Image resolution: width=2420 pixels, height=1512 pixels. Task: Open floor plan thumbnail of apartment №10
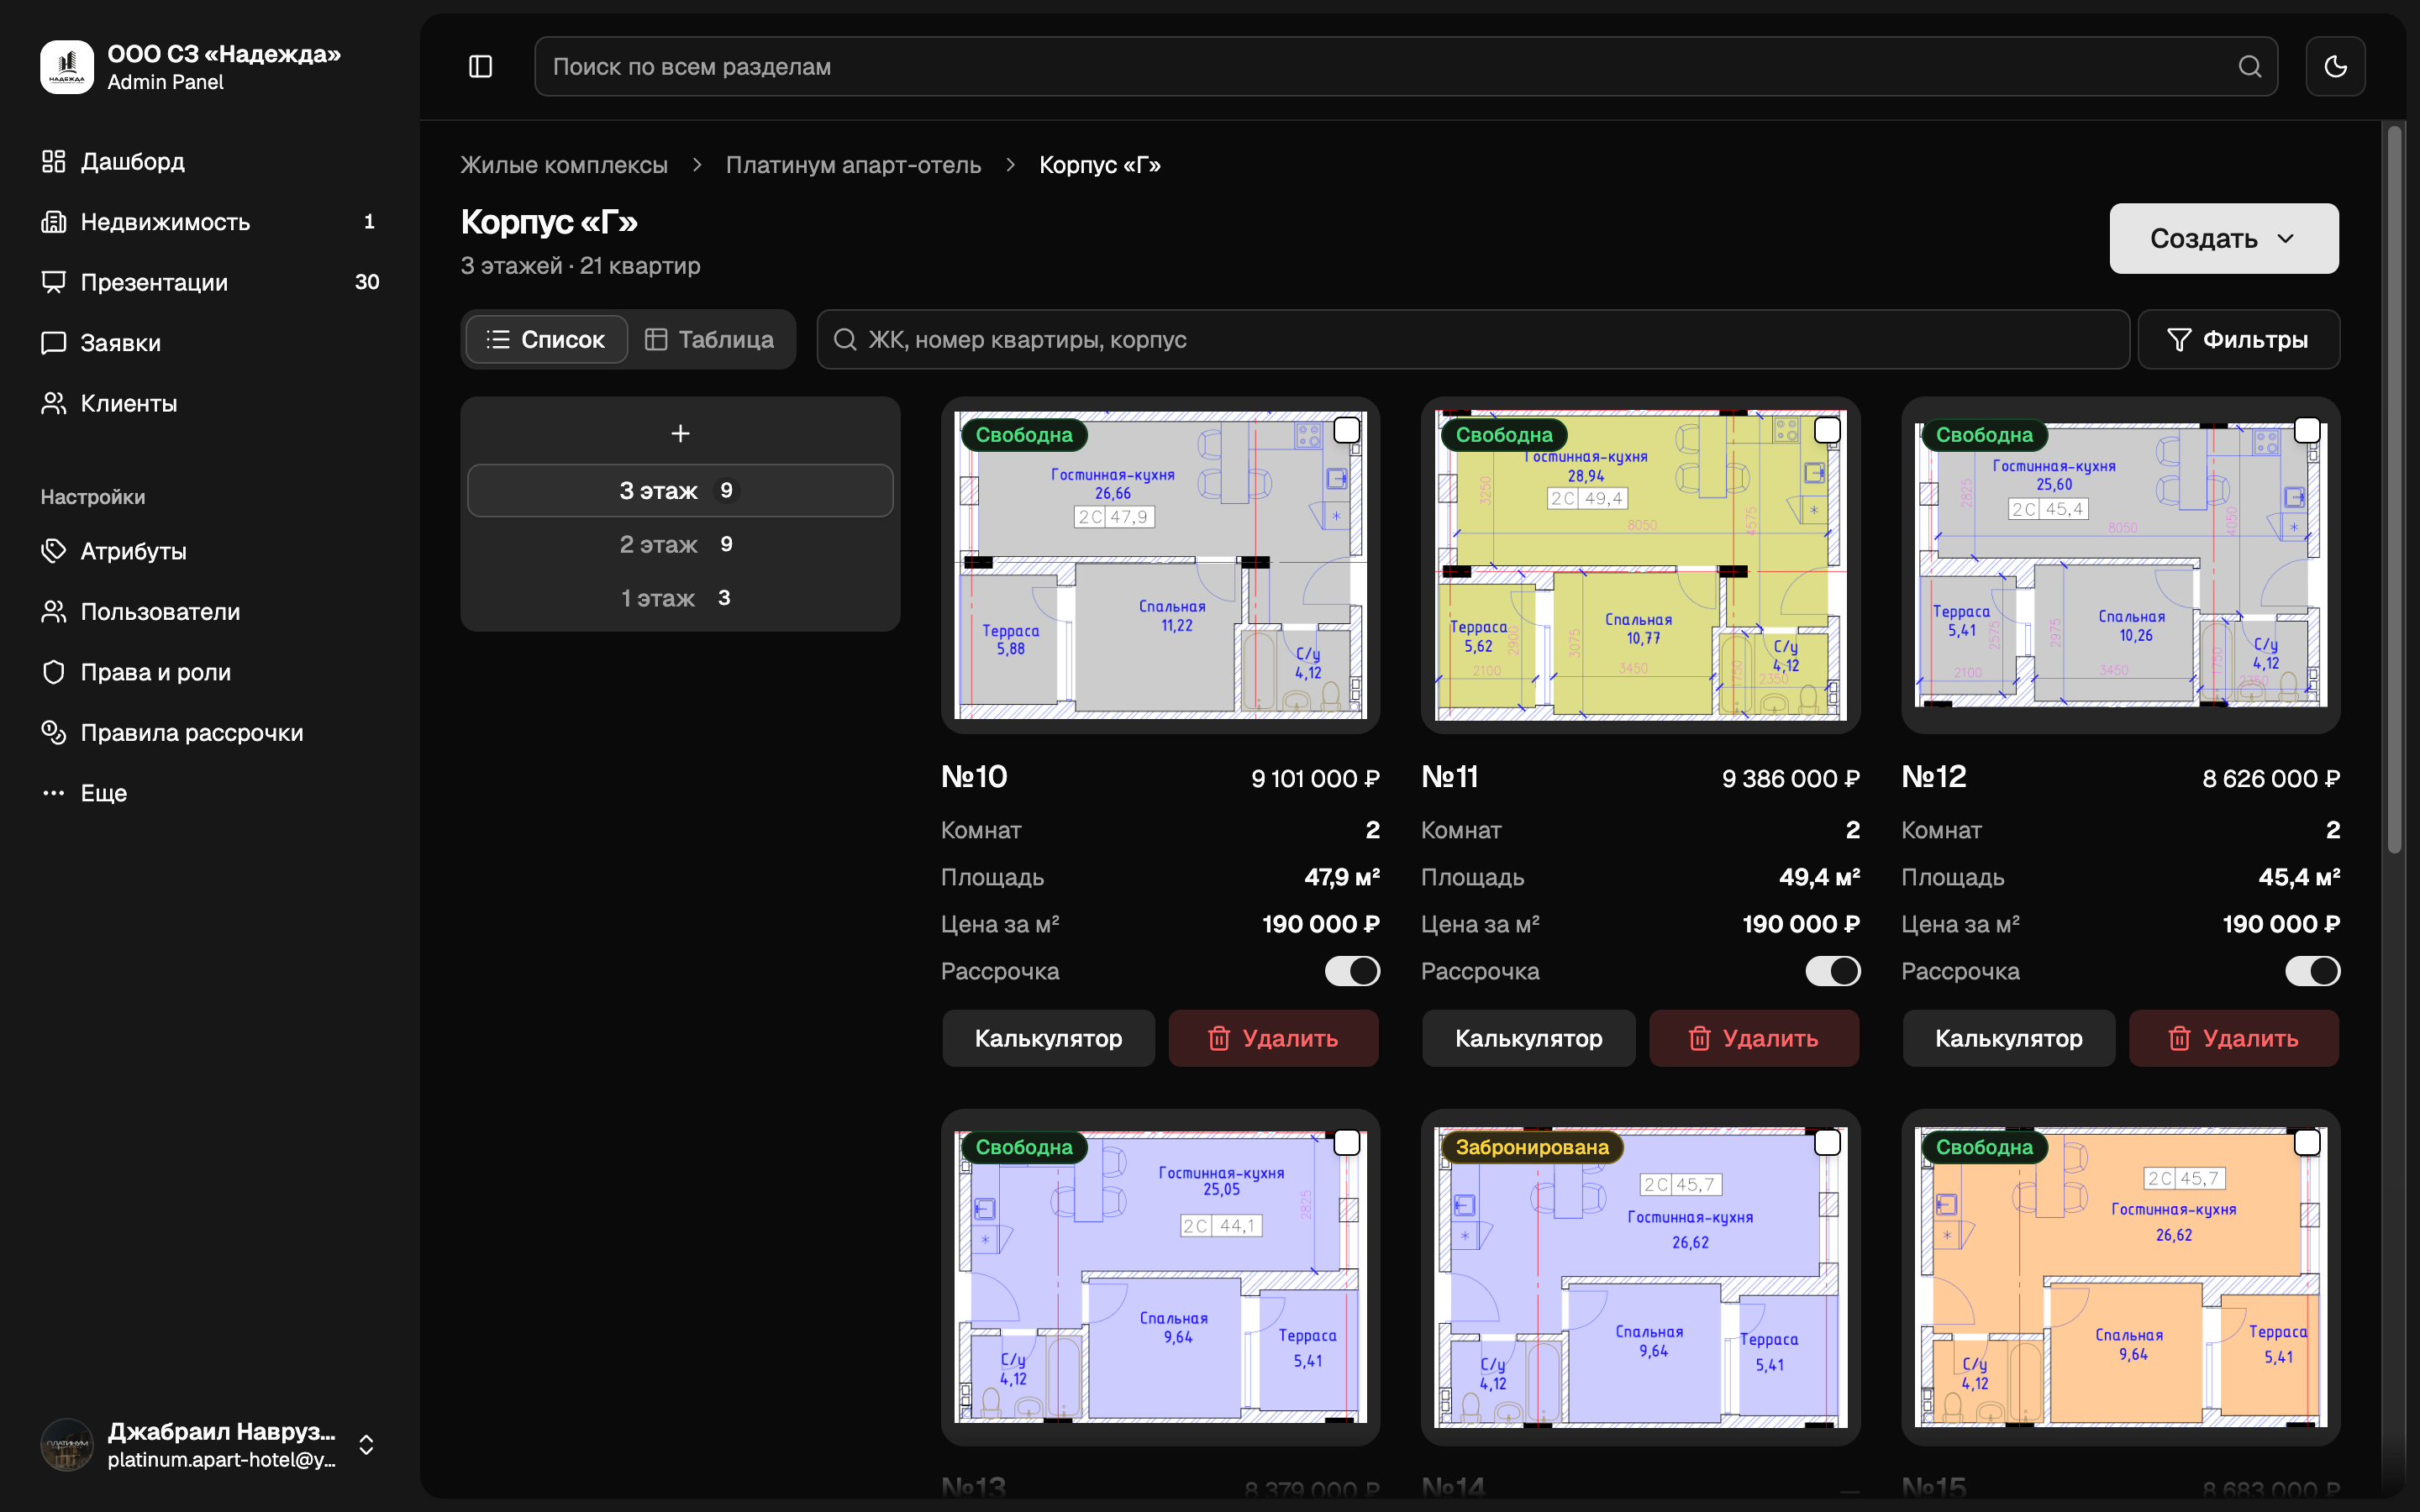[1160, 565]
